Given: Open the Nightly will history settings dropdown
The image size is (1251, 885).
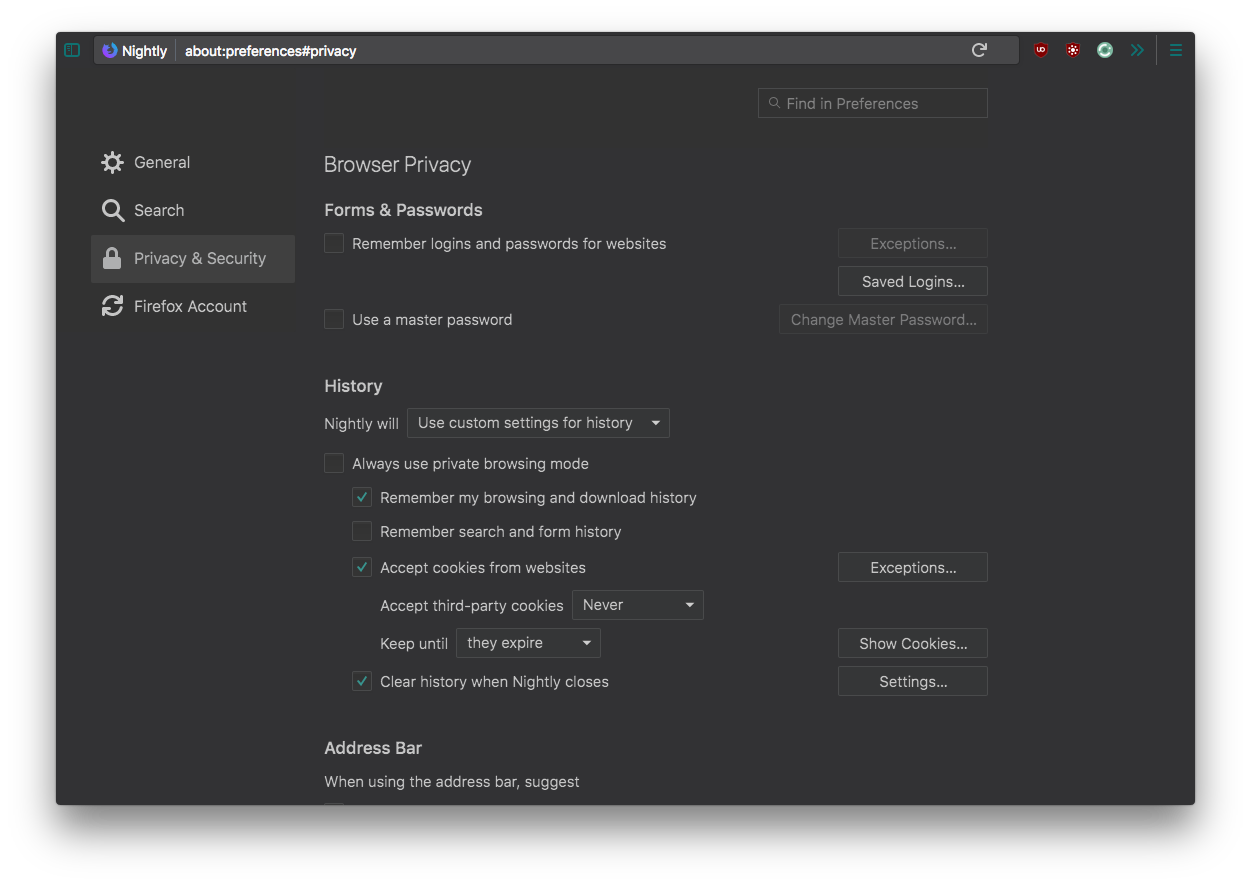Looking at the screenshot, I should [538, 423].
